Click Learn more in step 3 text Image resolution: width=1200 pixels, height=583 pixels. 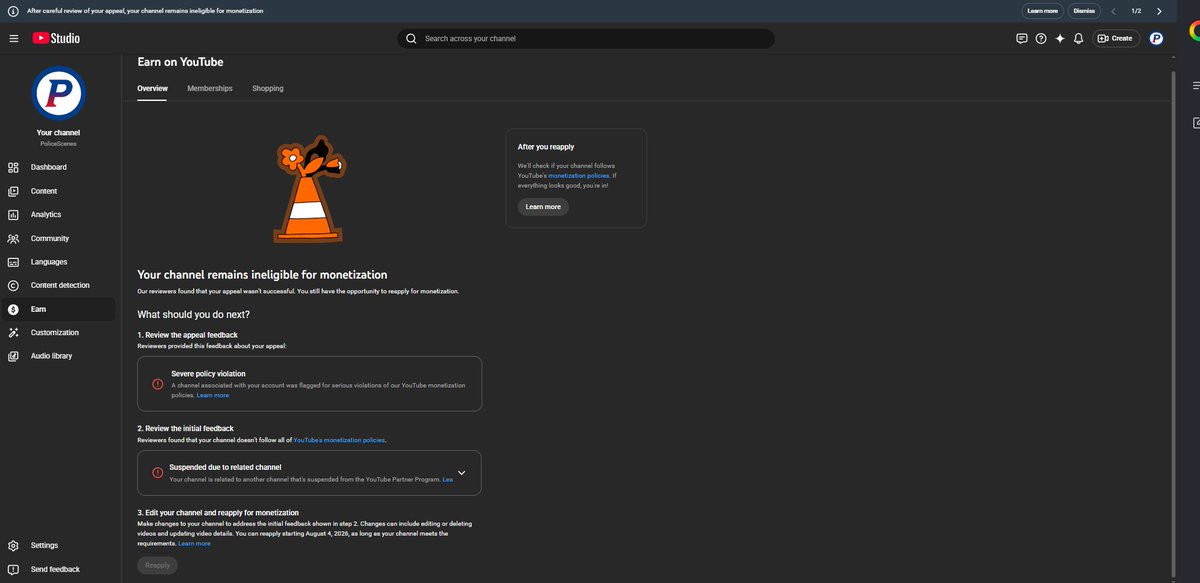coord(194,543)
